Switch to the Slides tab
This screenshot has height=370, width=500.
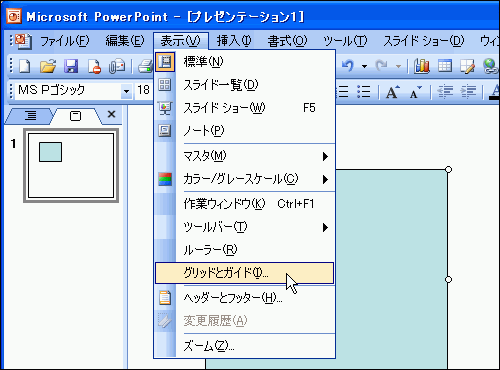click(x=75, y=116)
